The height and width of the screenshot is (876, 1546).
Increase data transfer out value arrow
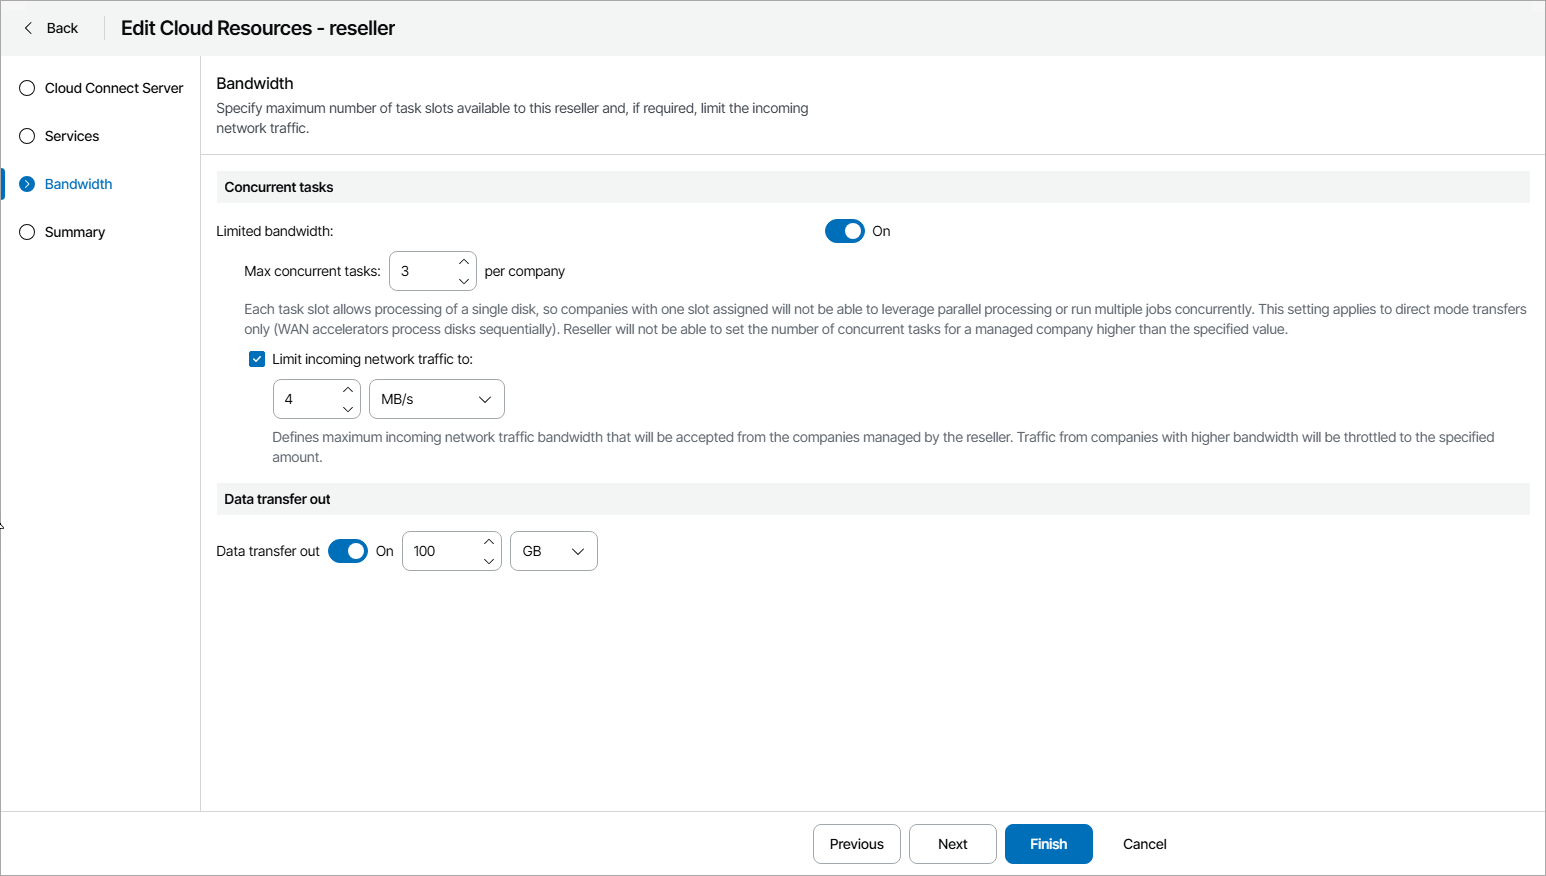(489, 542)
